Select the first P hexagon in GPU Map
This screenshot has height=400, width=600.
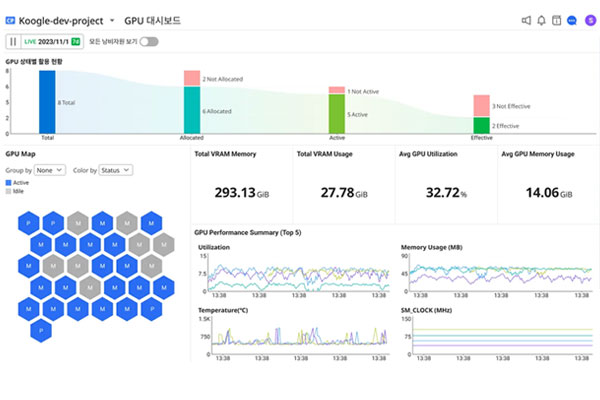[28, 222]
